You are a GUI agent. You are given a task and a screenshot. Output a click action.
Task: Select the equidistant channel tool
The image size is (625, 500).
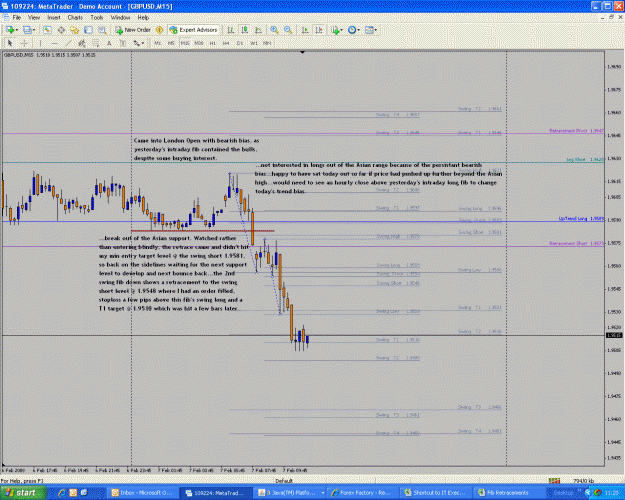pos(82,43)
